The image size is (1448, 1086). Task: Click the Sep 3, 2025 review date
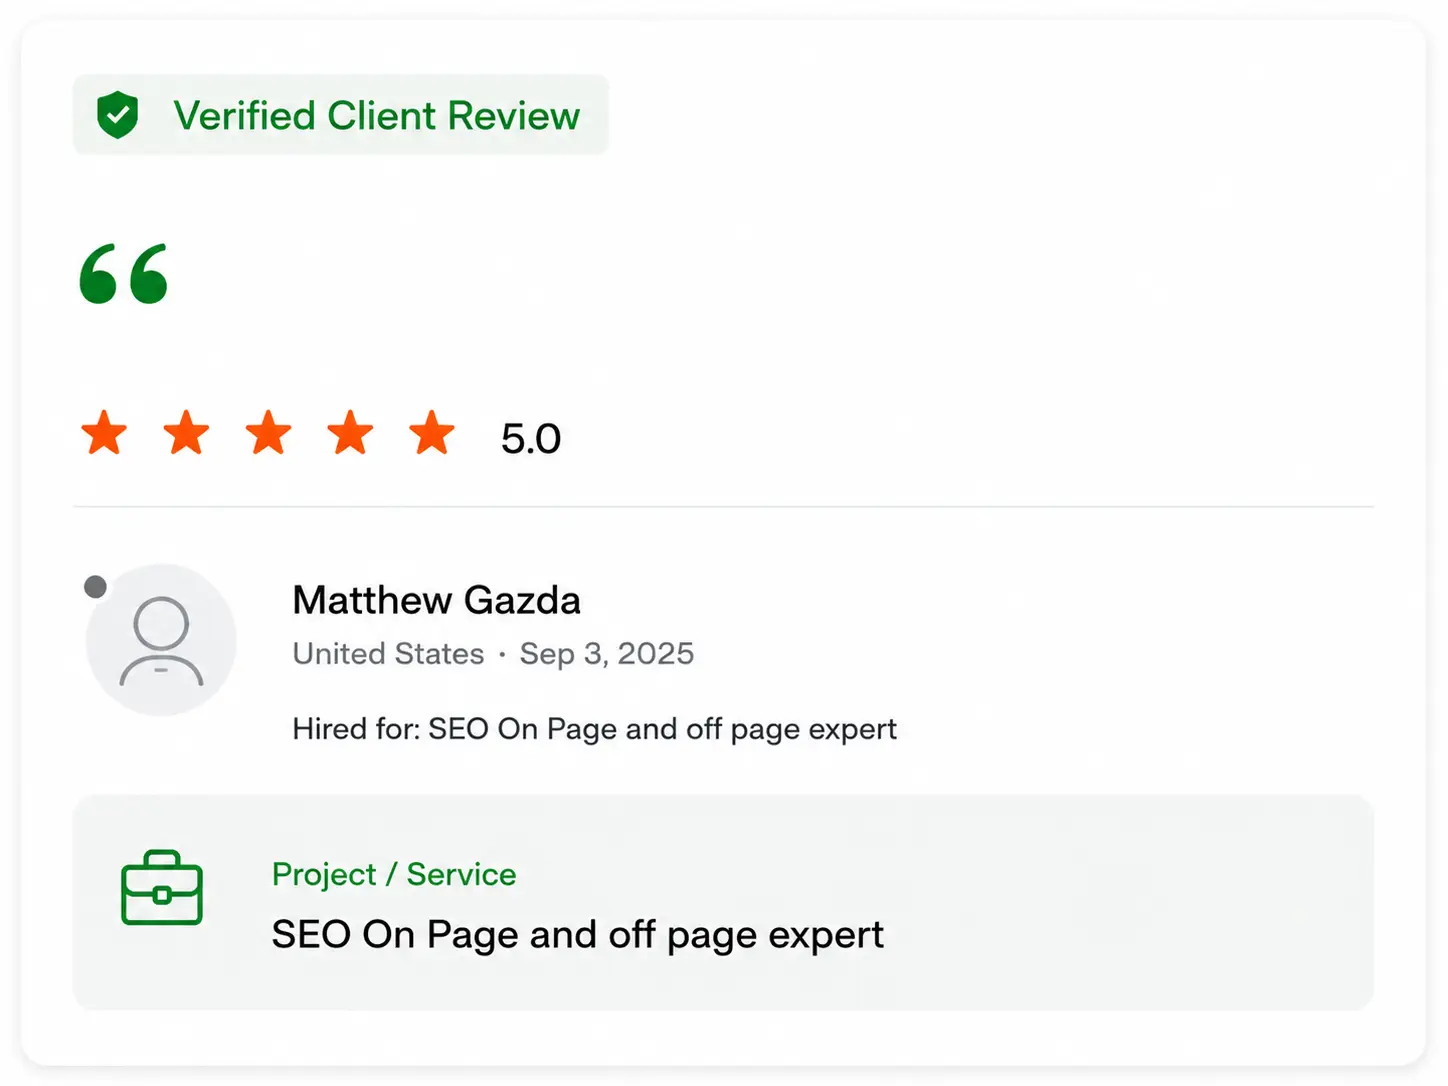pyautogui.click(x=606, y=654)
